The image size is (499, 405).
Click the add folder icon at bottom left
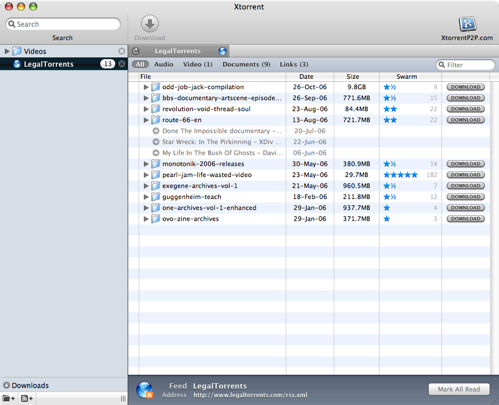tap(9, 398)
